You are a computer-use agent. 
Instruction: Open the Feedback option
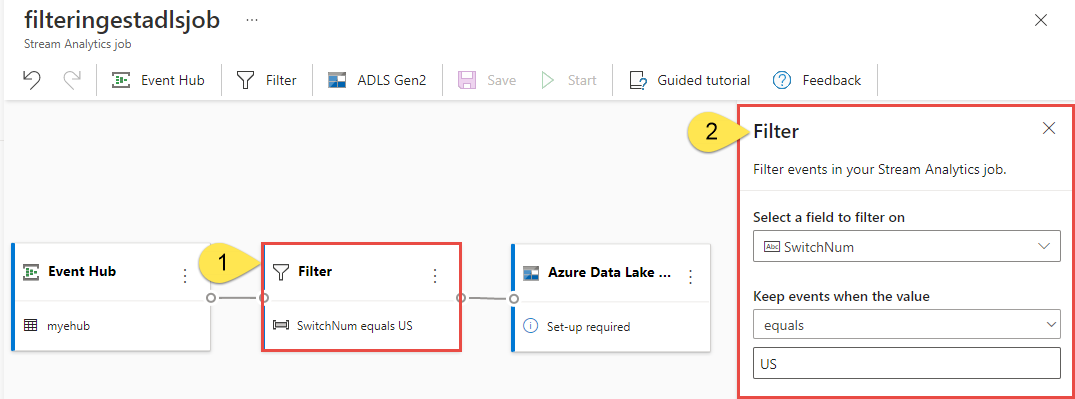(817, 80)
